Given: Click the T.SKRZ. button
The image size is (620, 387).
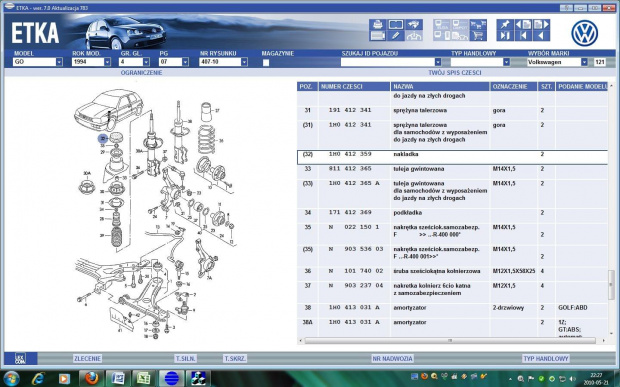Looking at the screenshot, I should coord(235,359).
